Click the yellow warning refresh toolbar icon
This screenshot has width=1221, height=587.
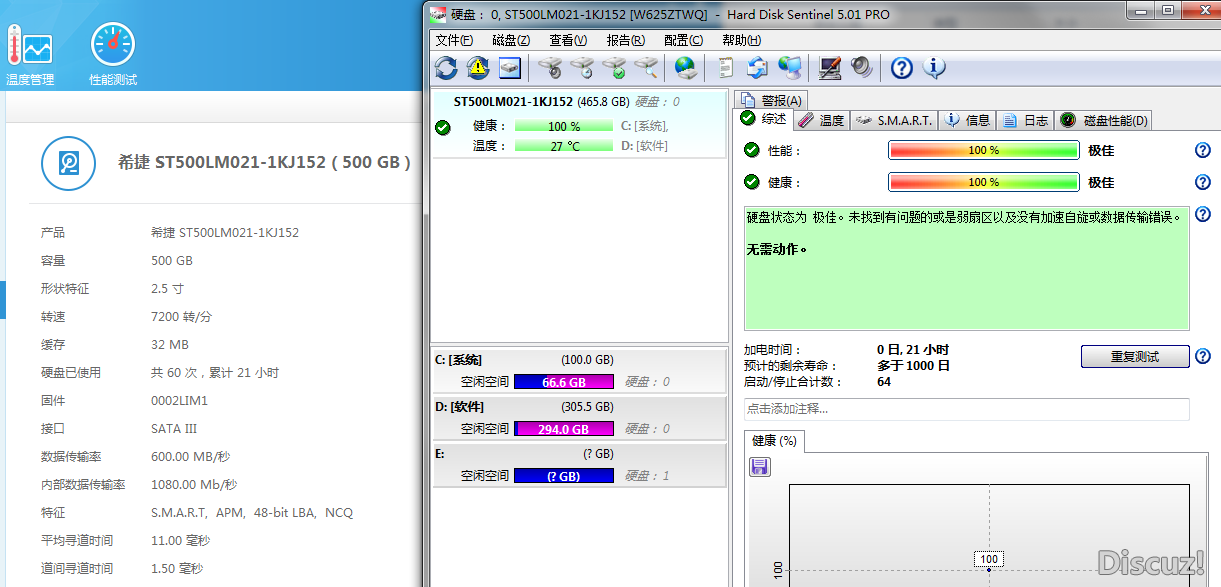478,68
